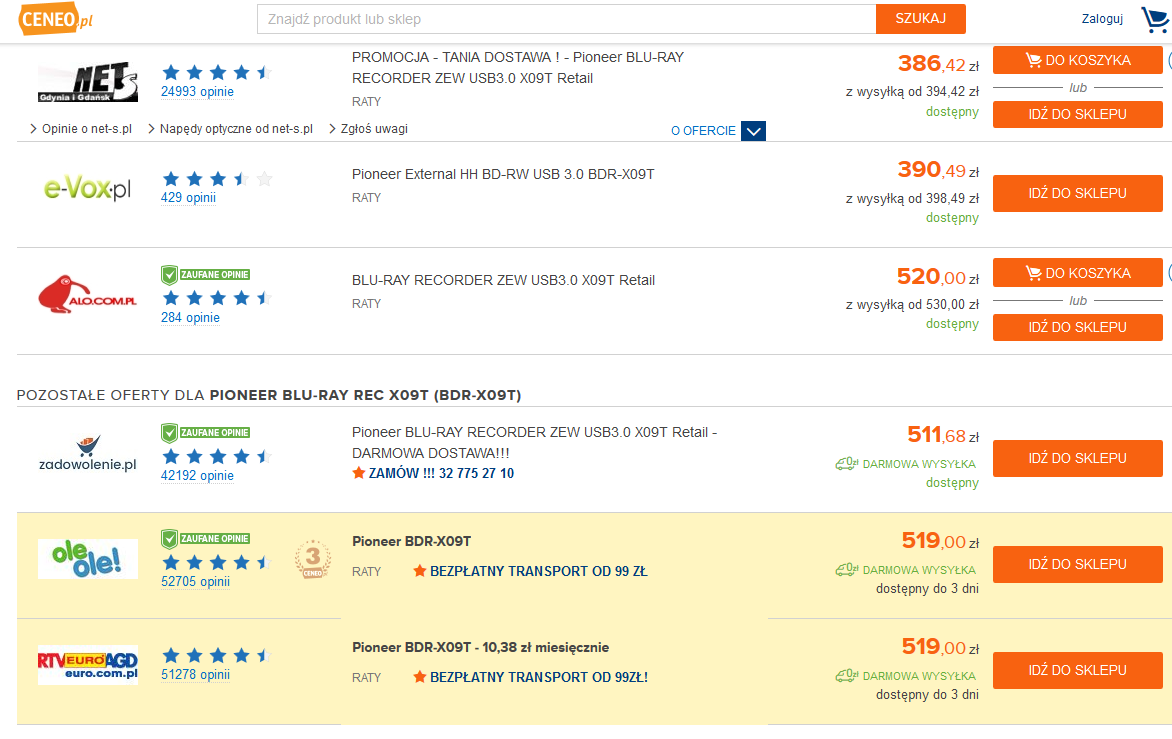Click the Zaufane Opinie badge for zadowolenie.pl

click(206, 433)
